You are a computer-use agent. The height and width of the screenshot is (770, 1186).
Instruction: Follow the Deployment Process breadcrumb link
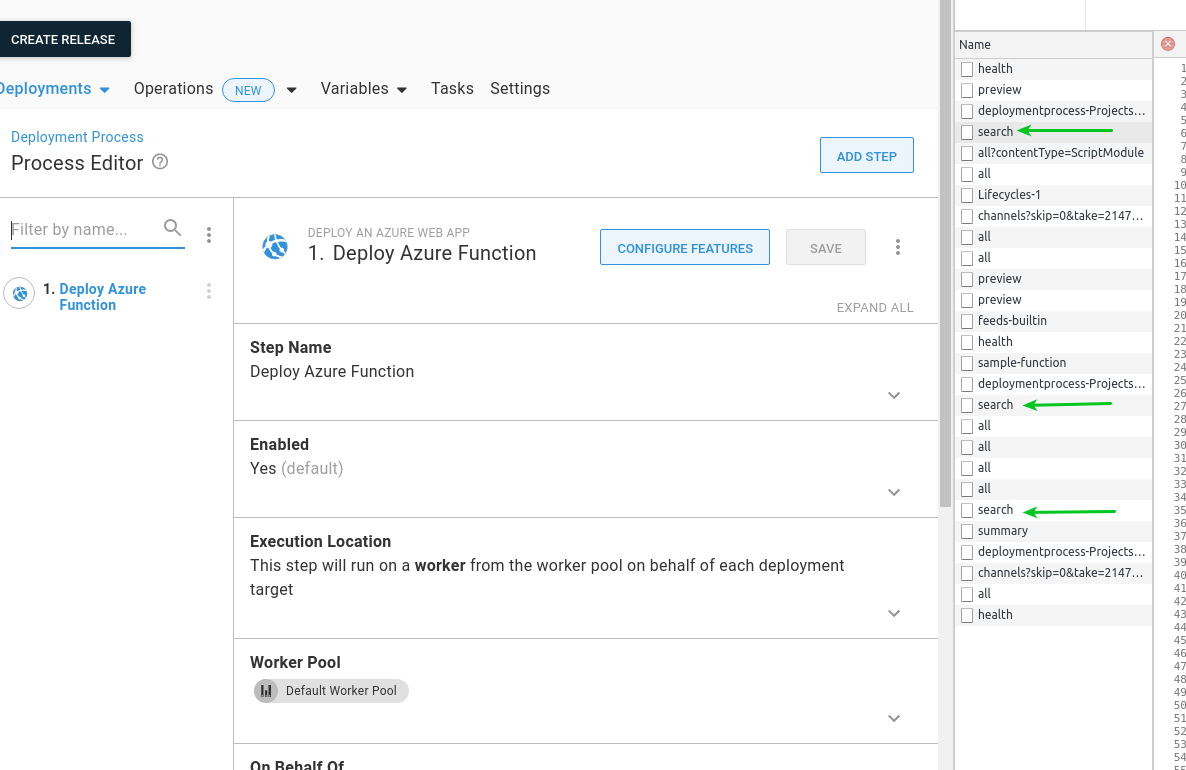(77, 137)
